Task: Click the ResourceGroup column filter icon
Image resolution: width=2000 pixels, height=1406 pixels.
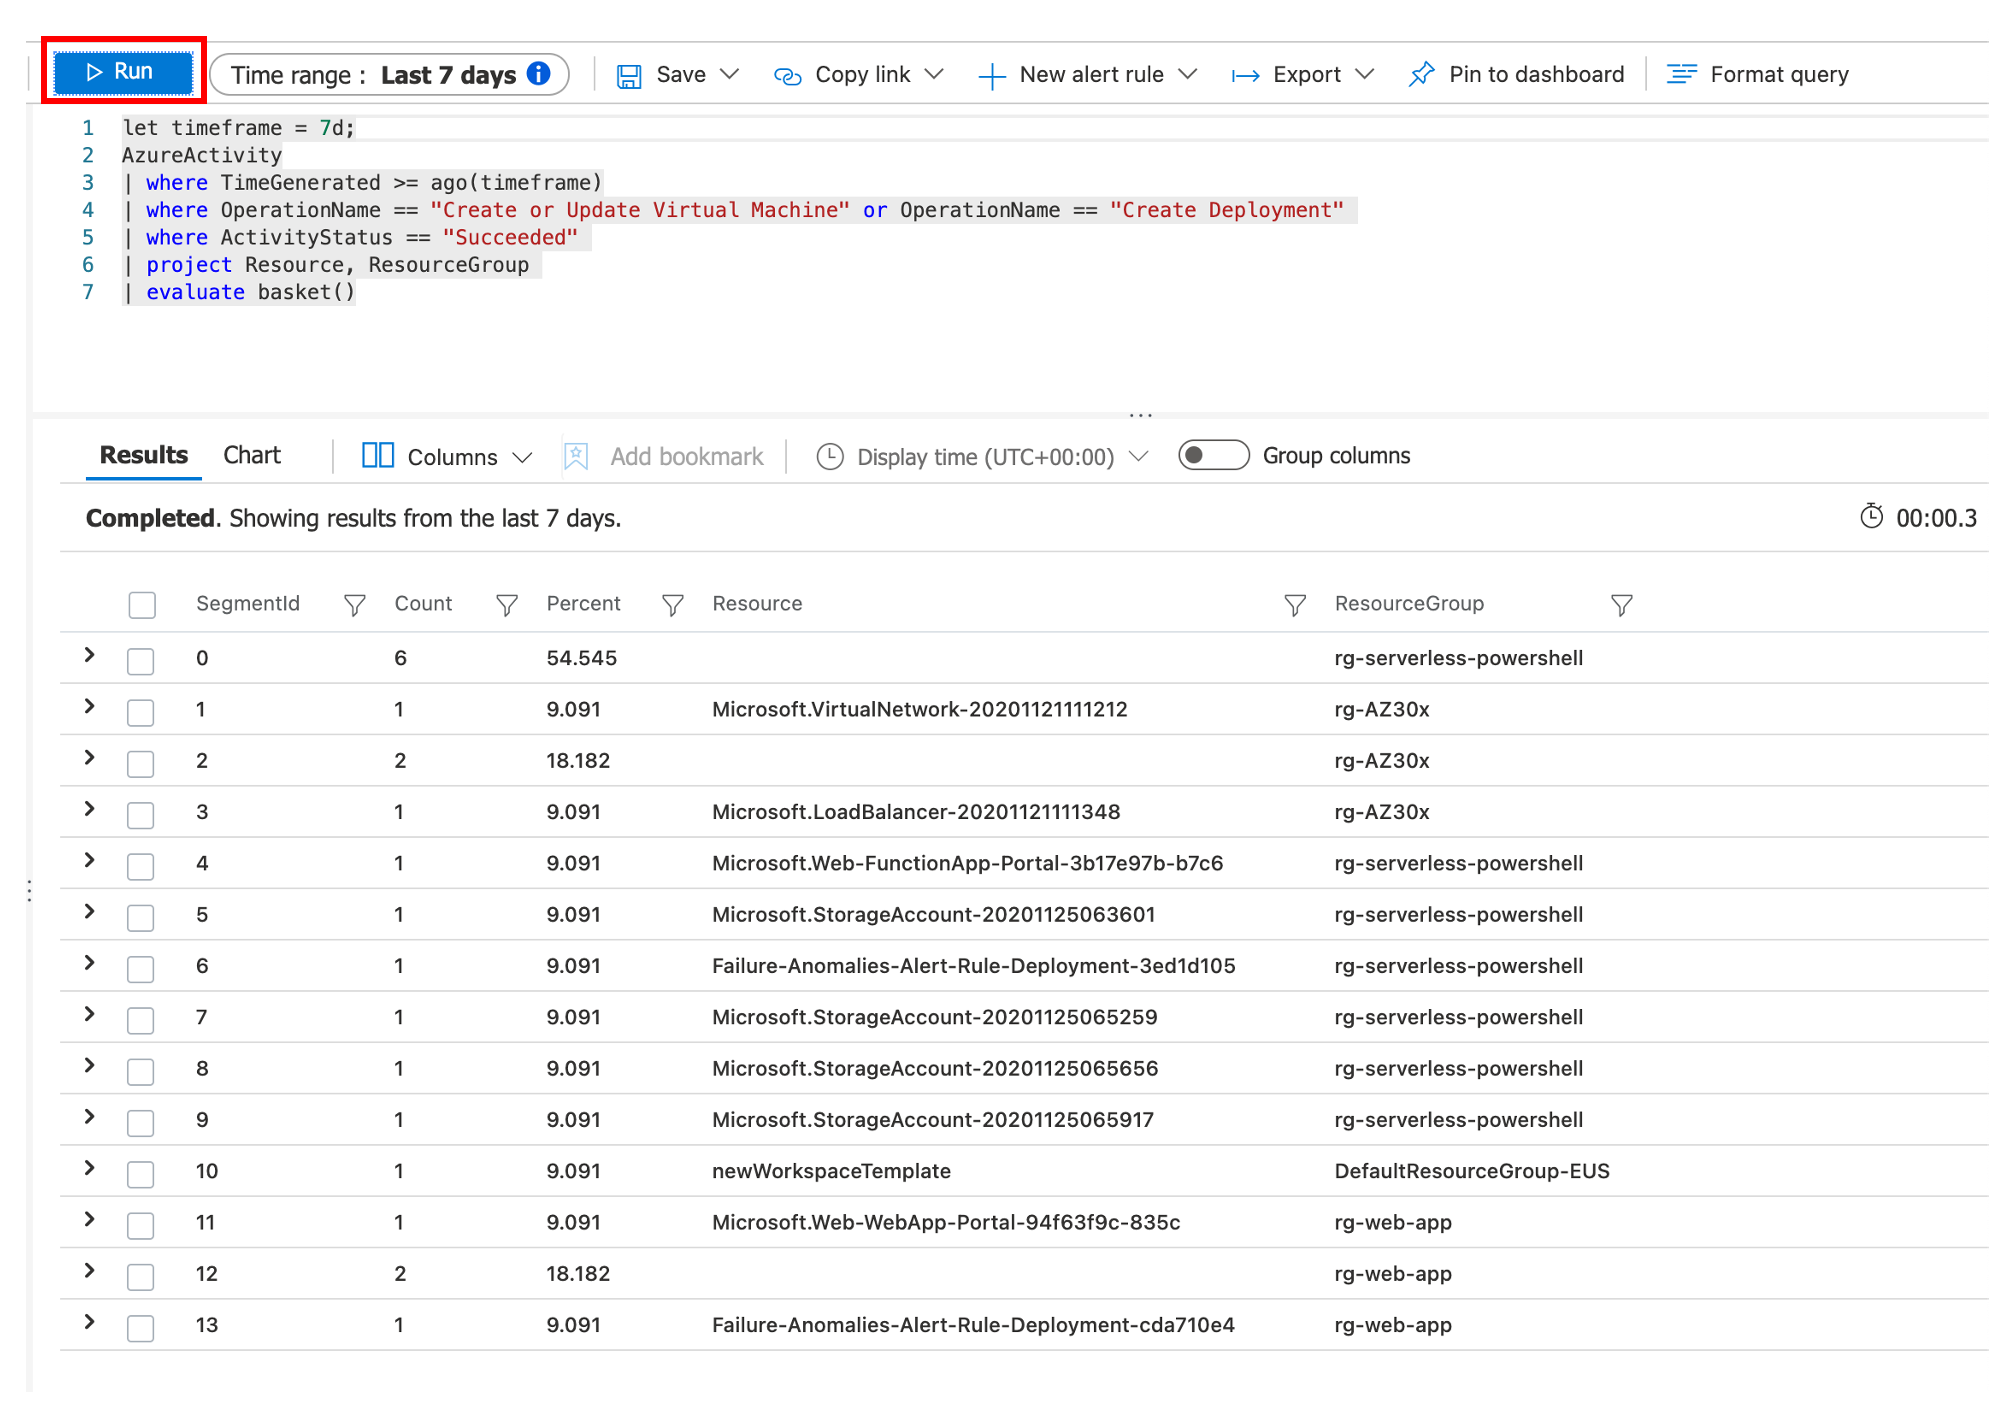Action: [1621, 605]
